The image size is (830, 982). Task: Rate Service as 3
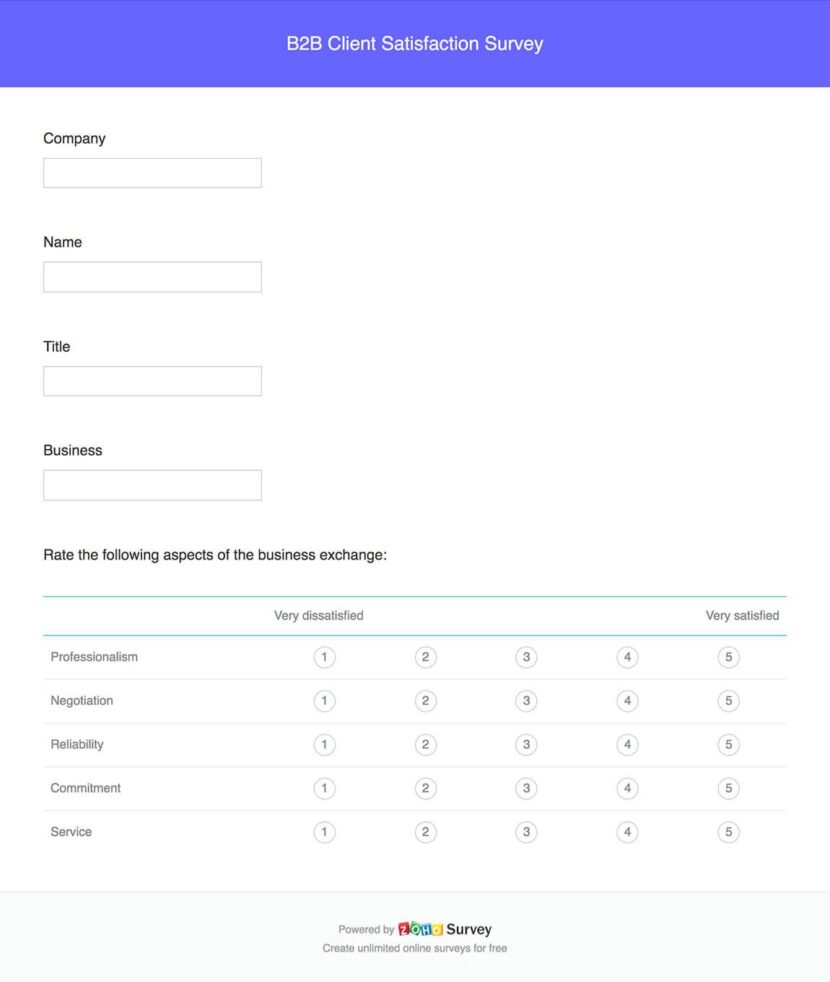click(x=526, y=831)
